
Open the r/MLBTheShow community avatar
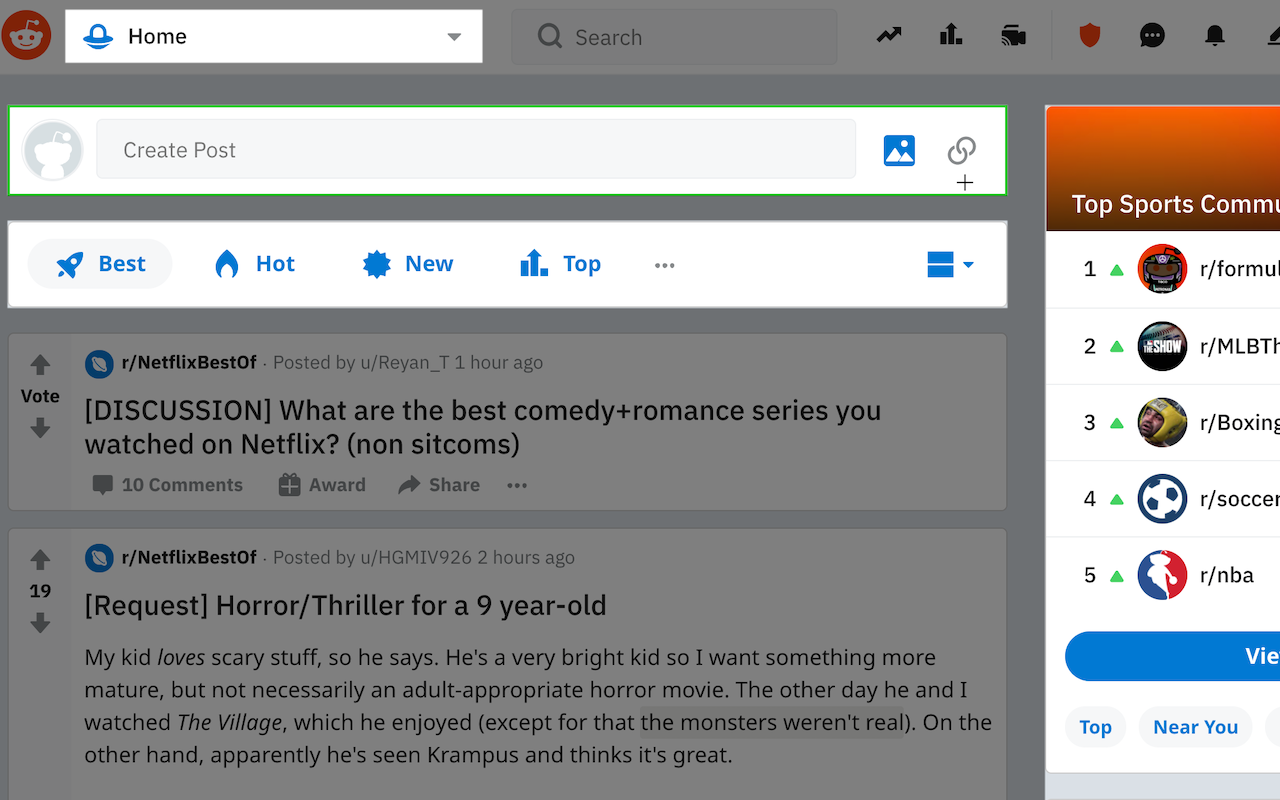pyautogui.click(x=1162, y=346)
